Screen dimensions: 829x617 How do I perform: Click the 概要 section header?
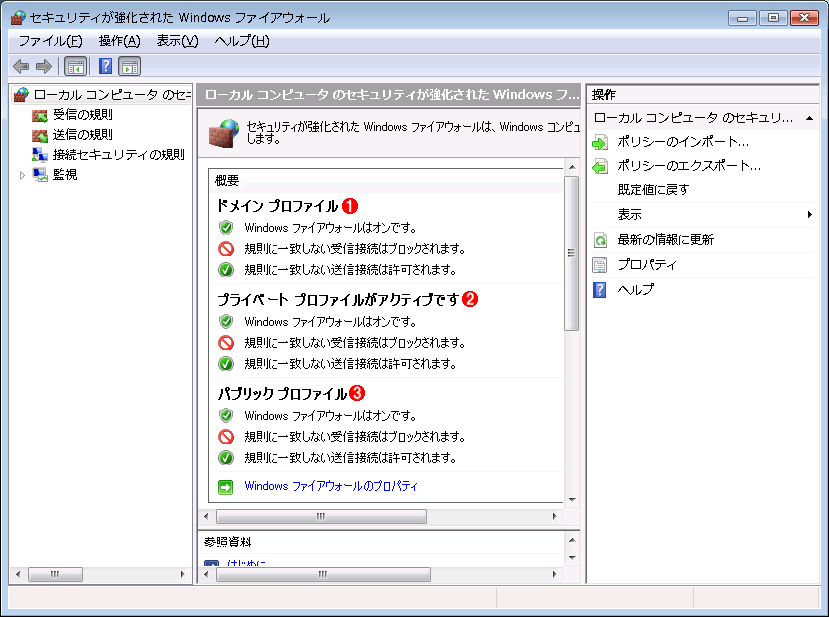(x=227, y=181)
